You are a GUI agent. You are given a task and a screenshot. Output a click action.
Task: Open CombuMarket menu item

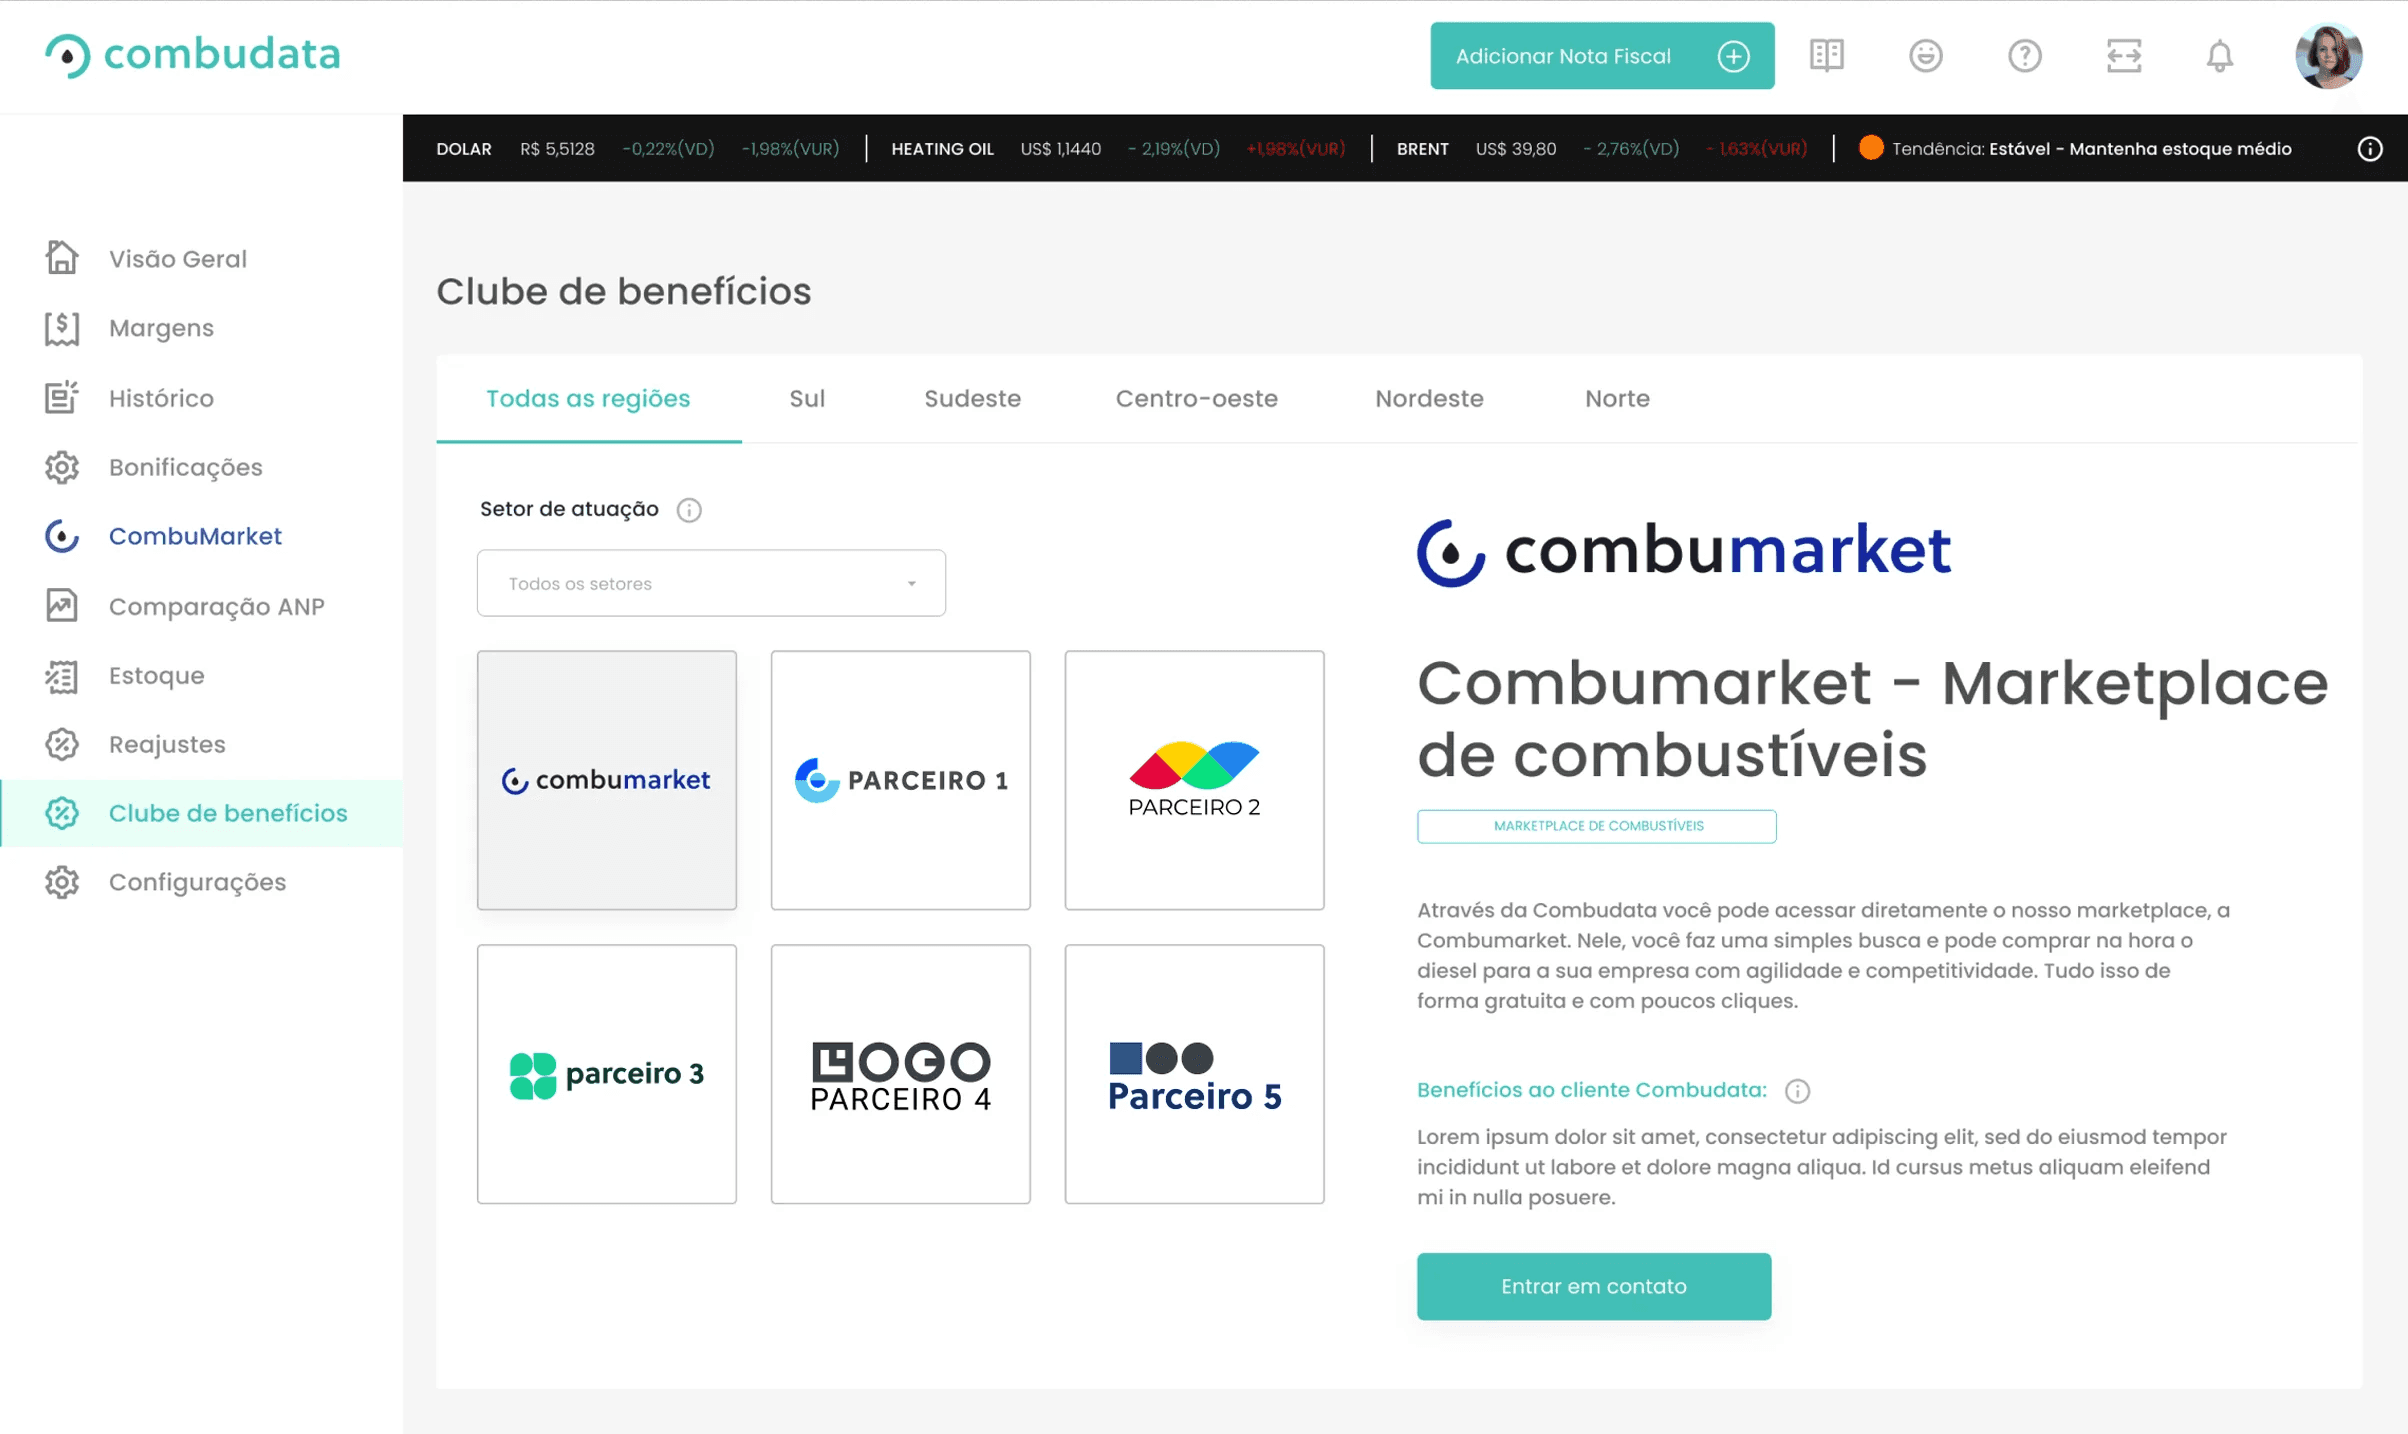click(x=194, y=536)
